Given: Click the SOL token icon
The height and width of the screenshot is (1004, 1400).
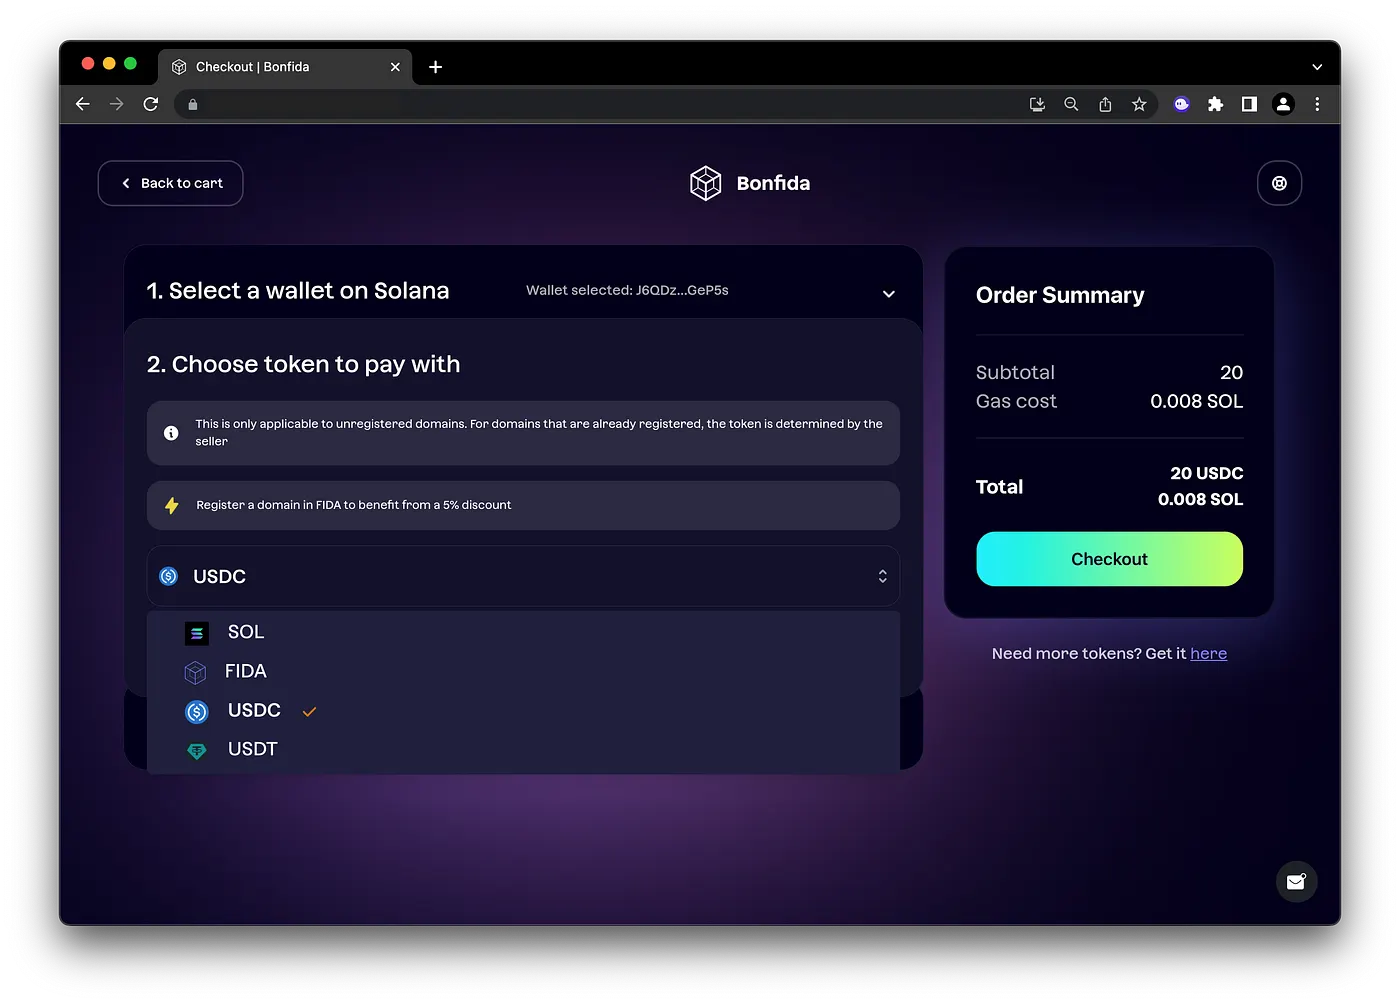Looking at the screenshot, I should 197,633.
